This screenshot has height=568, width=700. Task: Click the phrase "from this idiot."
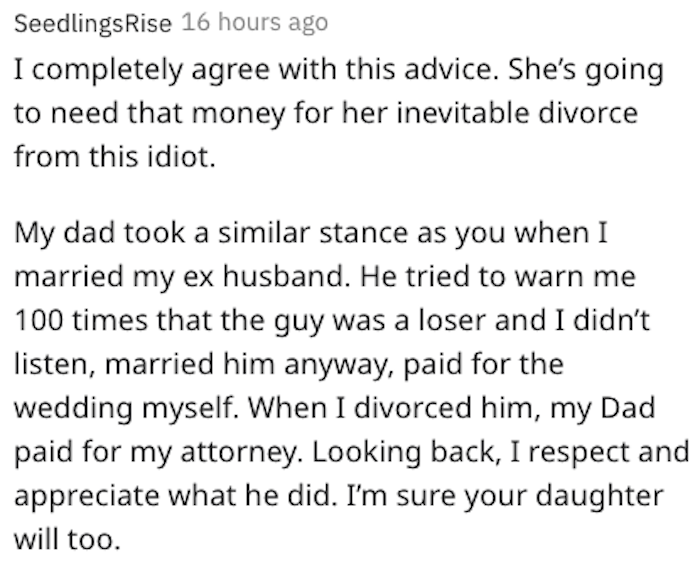(x=115, y=157)
